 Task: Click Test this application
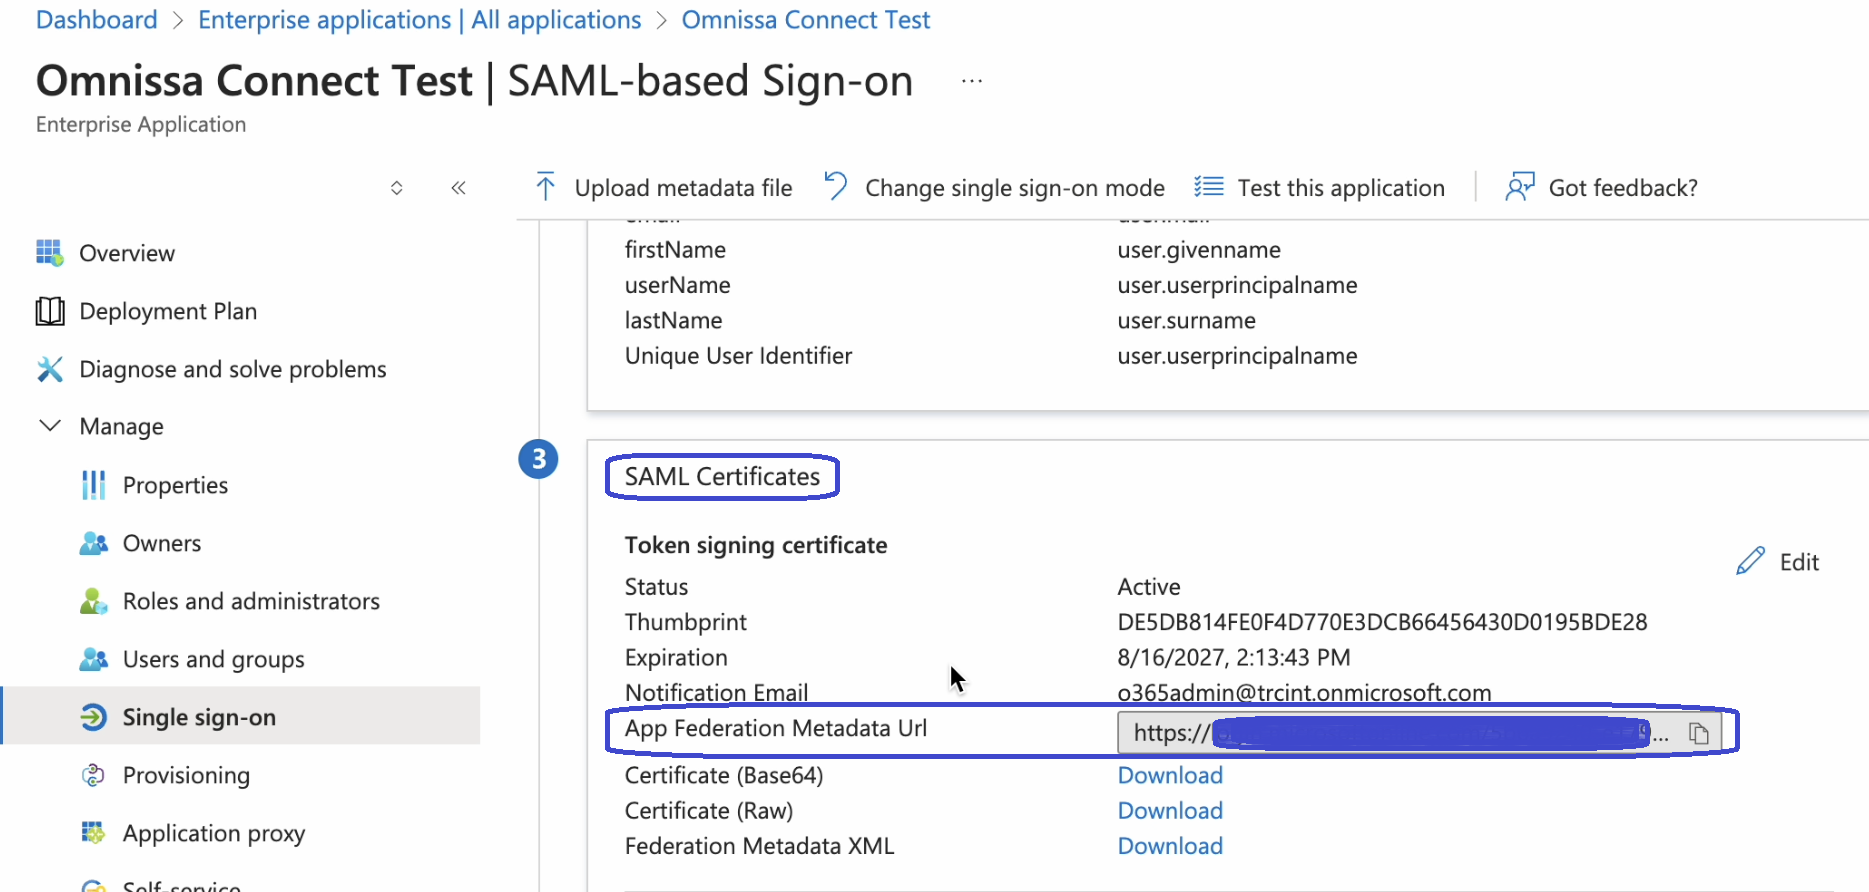click(1341, 188)
